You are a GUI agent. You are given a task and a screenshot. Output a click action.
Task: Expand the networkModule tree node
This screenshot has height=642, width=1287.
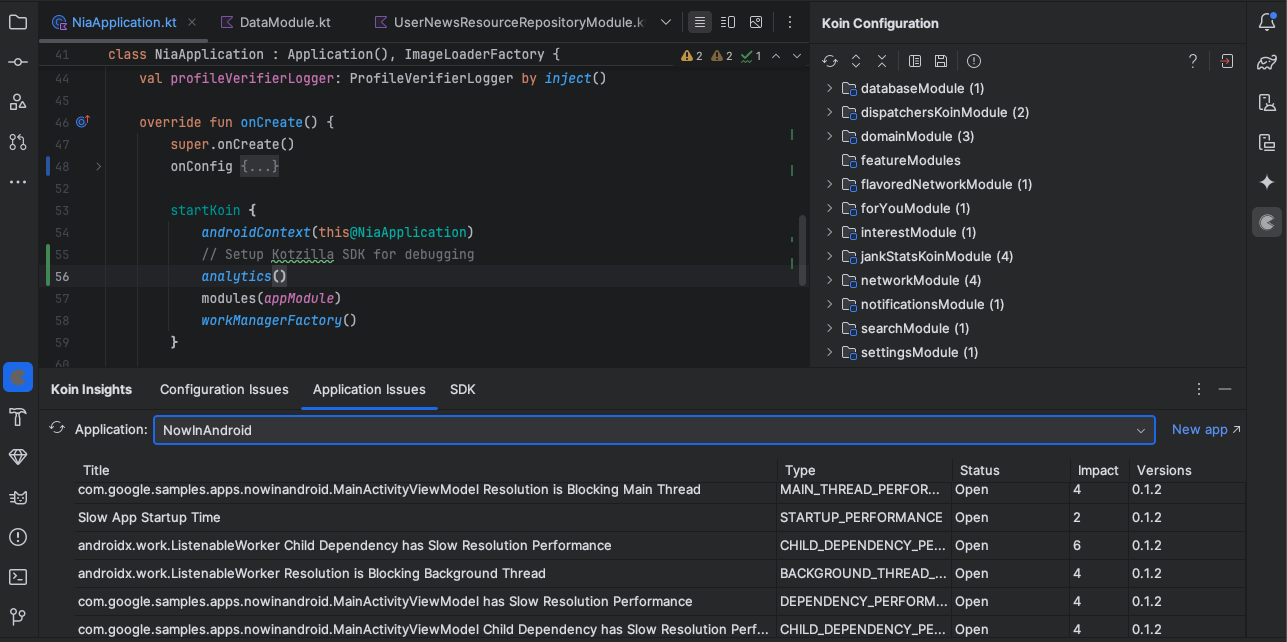pyautogui.click(x=829, y=280)
